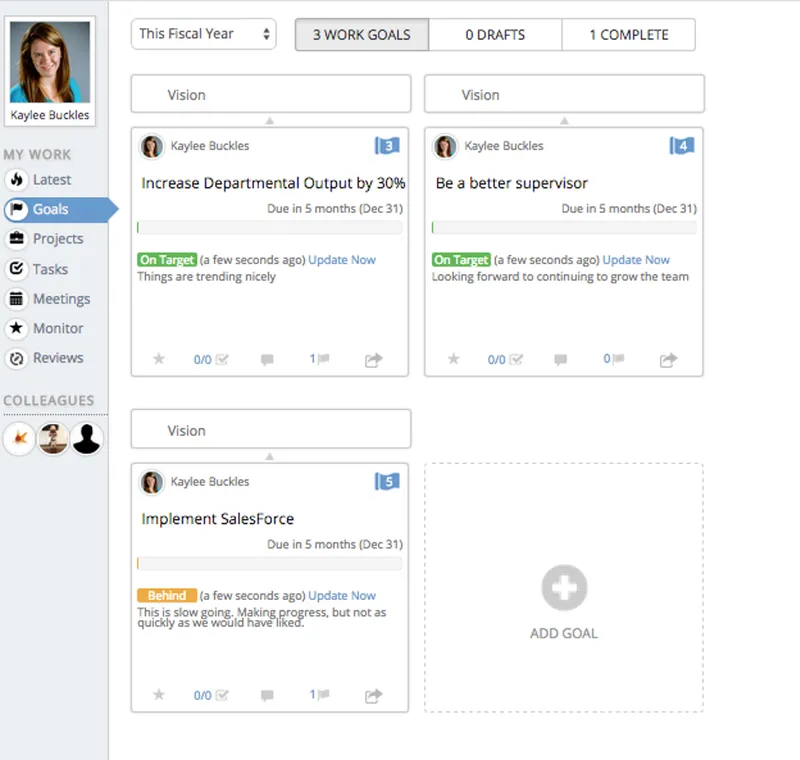The width and height of the screenshot is (800, 760).
Task: Switch to the 1 Complete tab
Action: coord(629,35)
